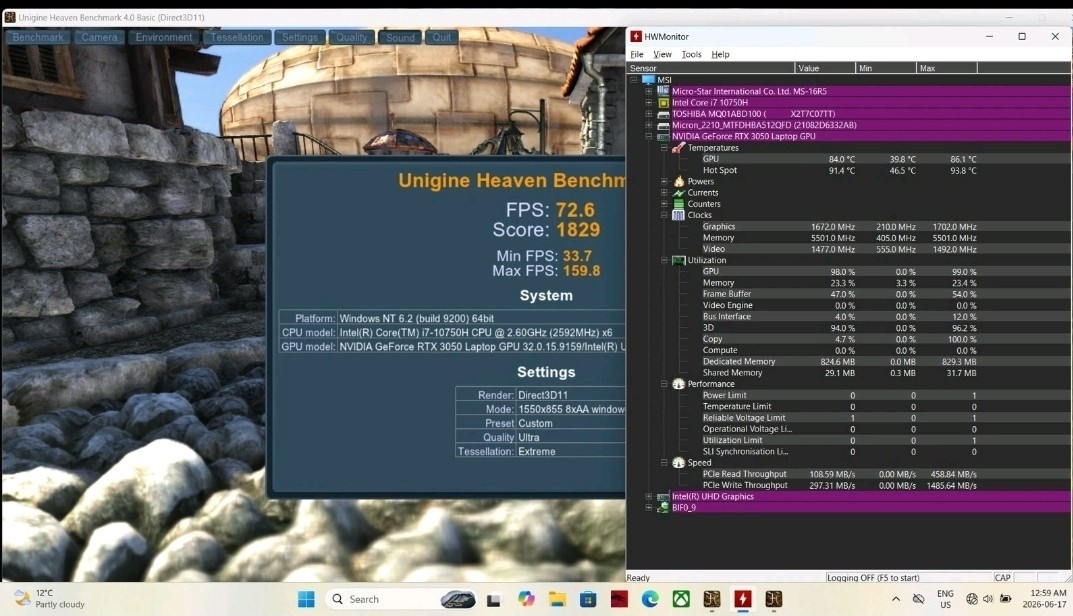
Task: Expand the Powers group
Action: (x=664, y=181)
